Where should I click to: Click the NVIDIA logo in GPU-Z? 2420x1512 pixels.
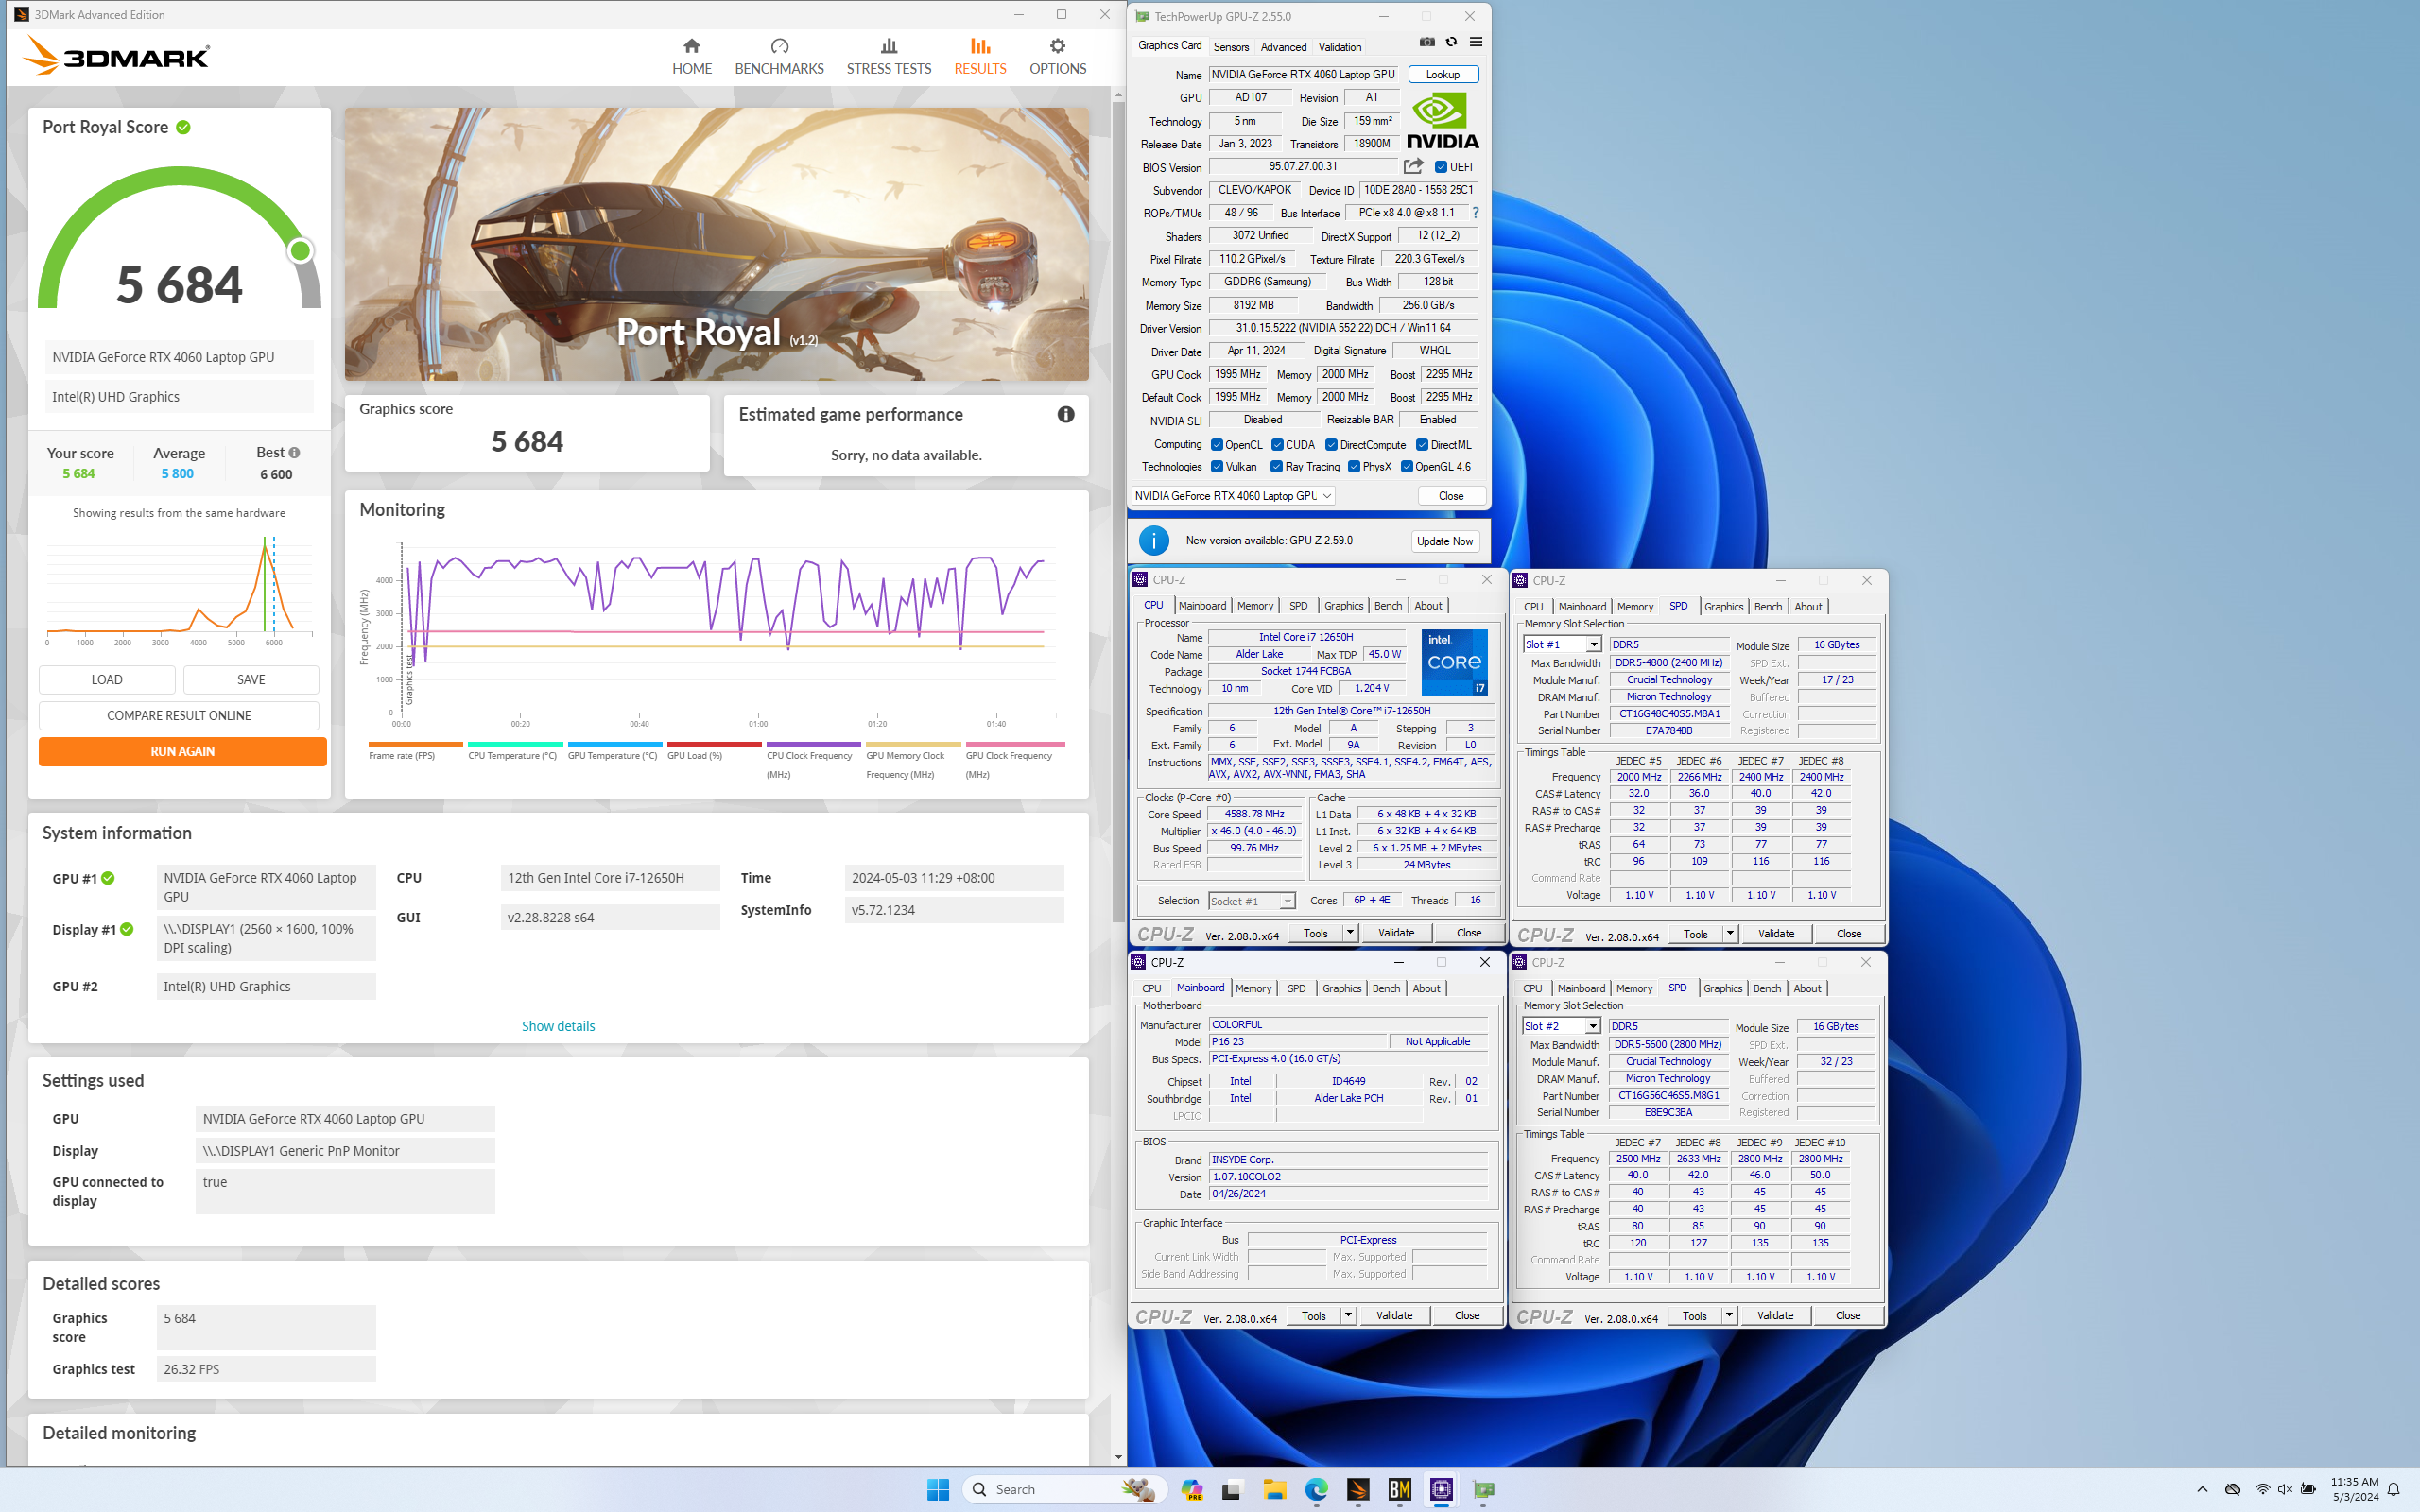click(x=1442, y=121)
